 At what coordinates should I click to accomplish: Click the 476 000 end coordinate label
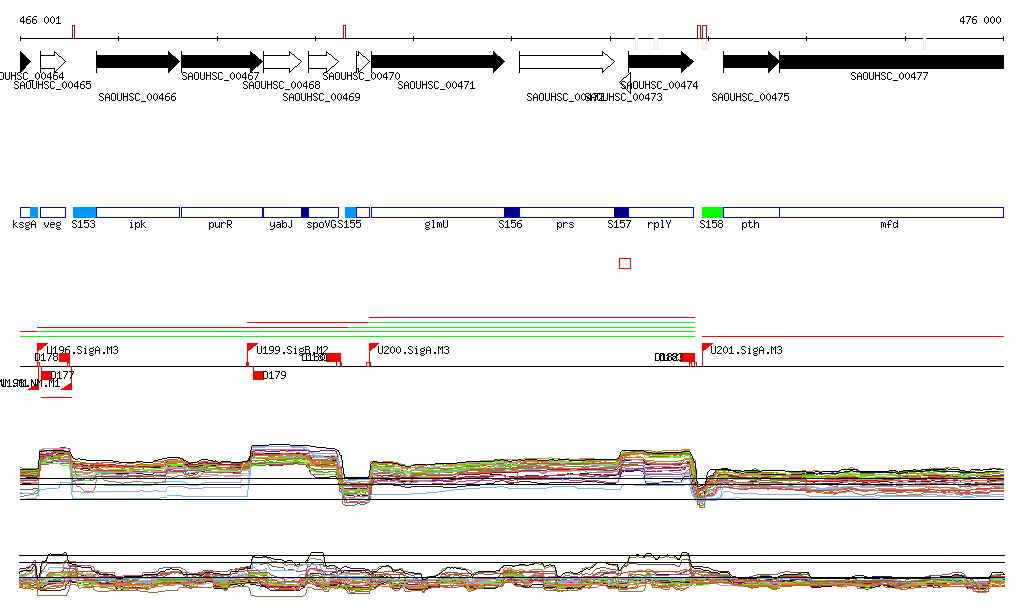point(980,20)
